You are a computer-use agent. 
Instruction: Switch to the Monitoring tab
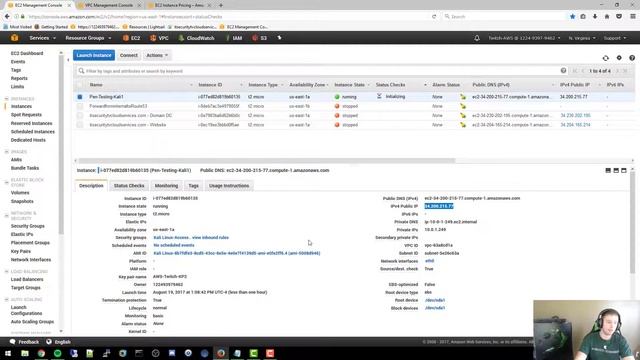[166, 186]
